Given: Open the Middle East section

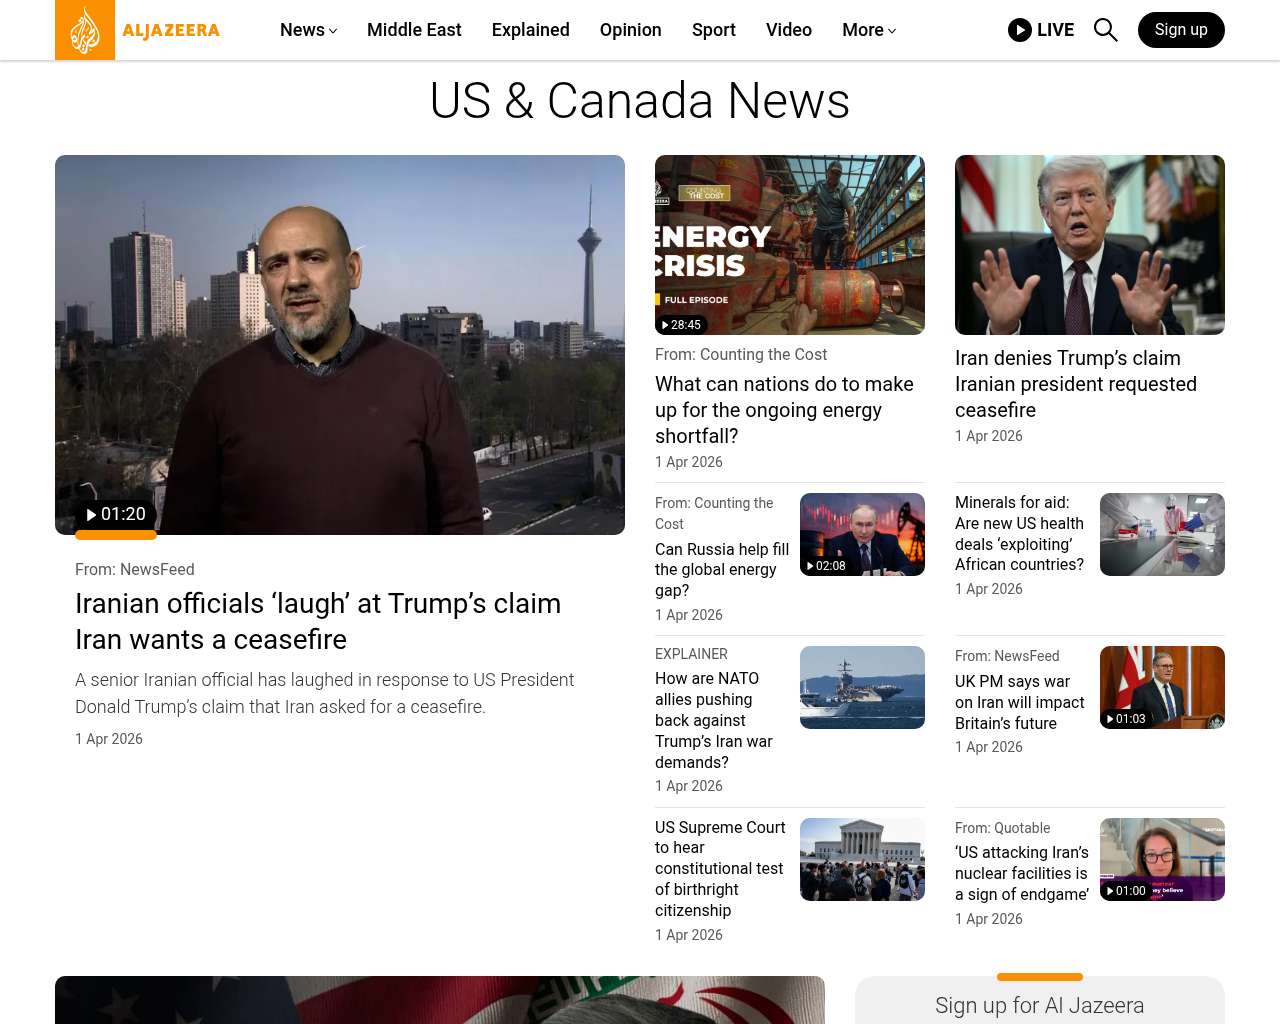Looking at the screenshot, I should click(414, 30).
